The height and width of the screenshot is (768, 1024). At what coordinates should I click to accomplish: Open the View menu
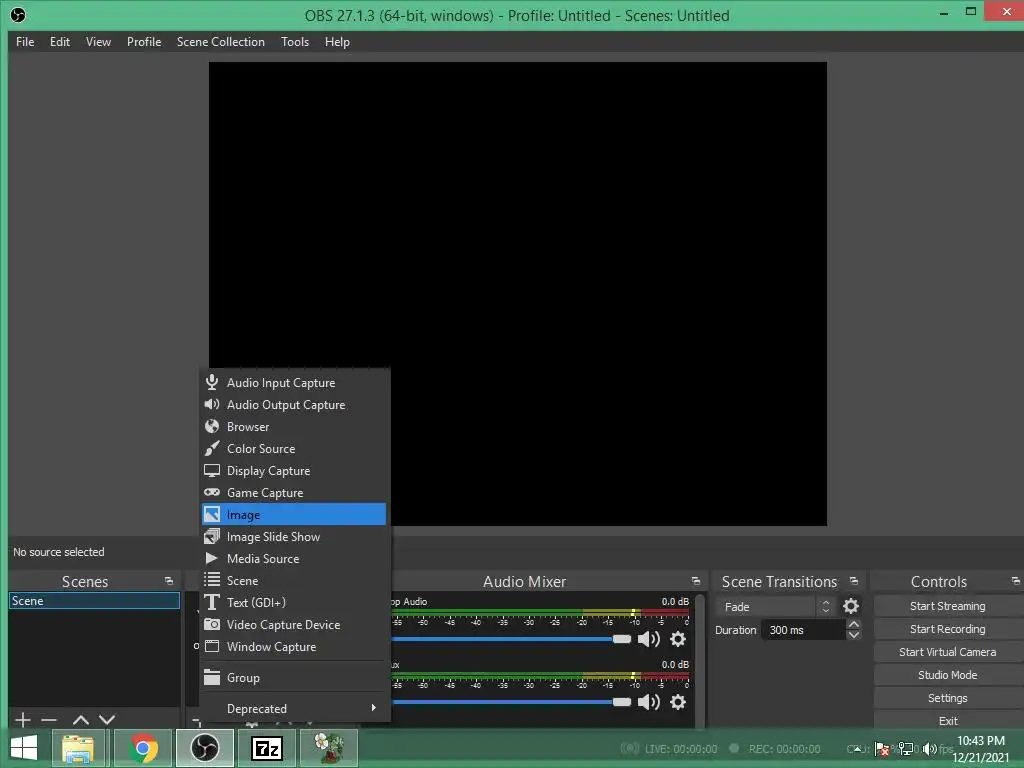tap(98, 42)
